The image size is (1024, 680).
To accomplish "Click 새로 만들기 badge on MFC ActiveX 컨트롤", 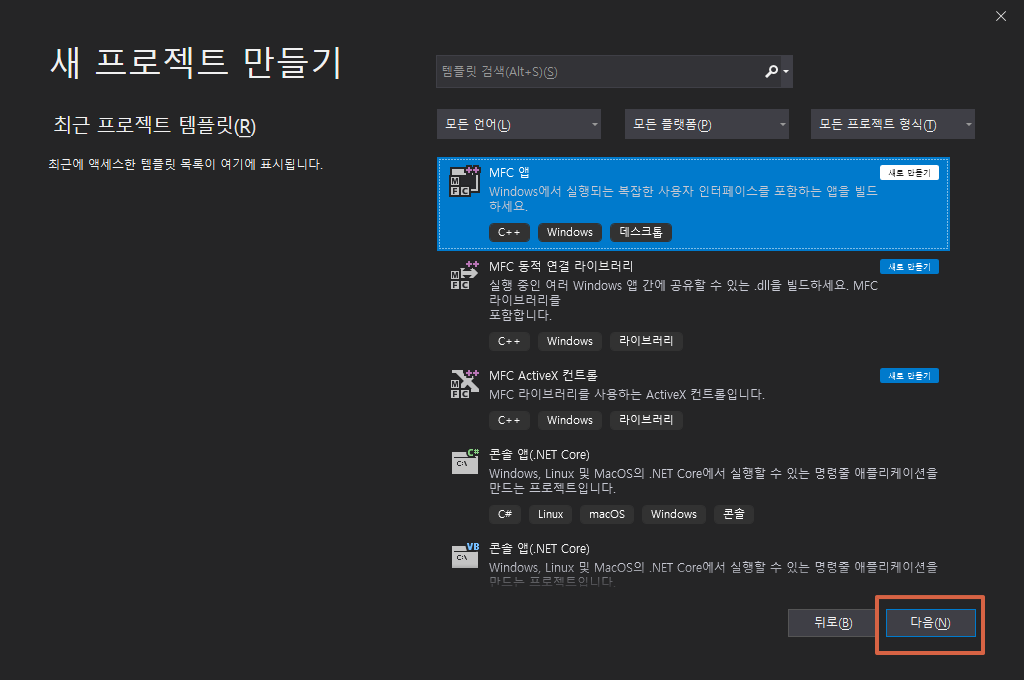I will point(909,376).
